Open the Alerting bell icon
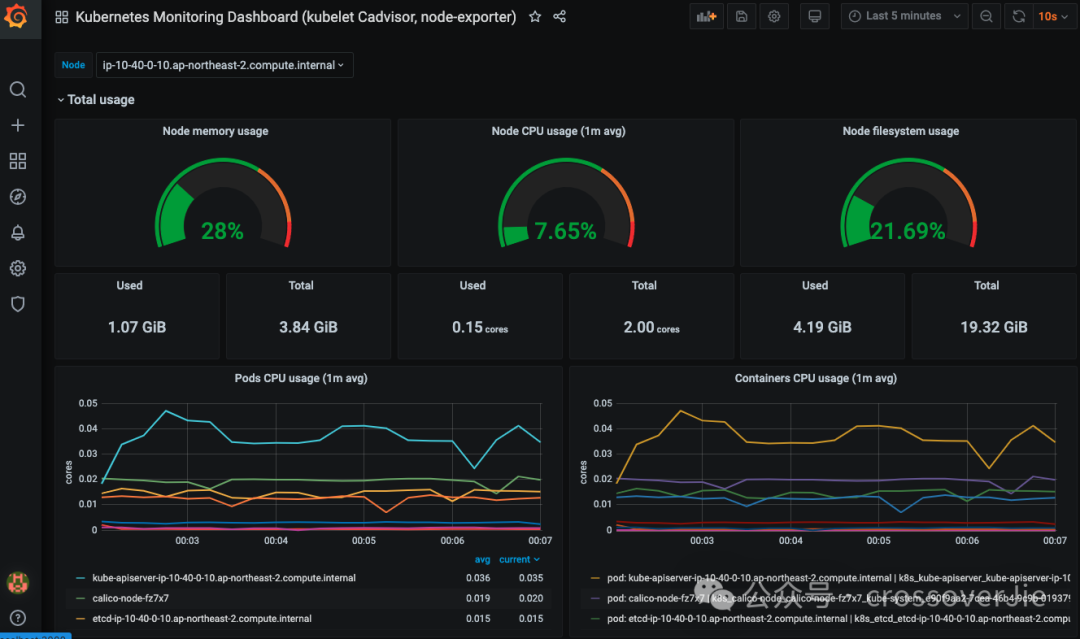This screenshot has width=1080, height=639. (17, 233)
